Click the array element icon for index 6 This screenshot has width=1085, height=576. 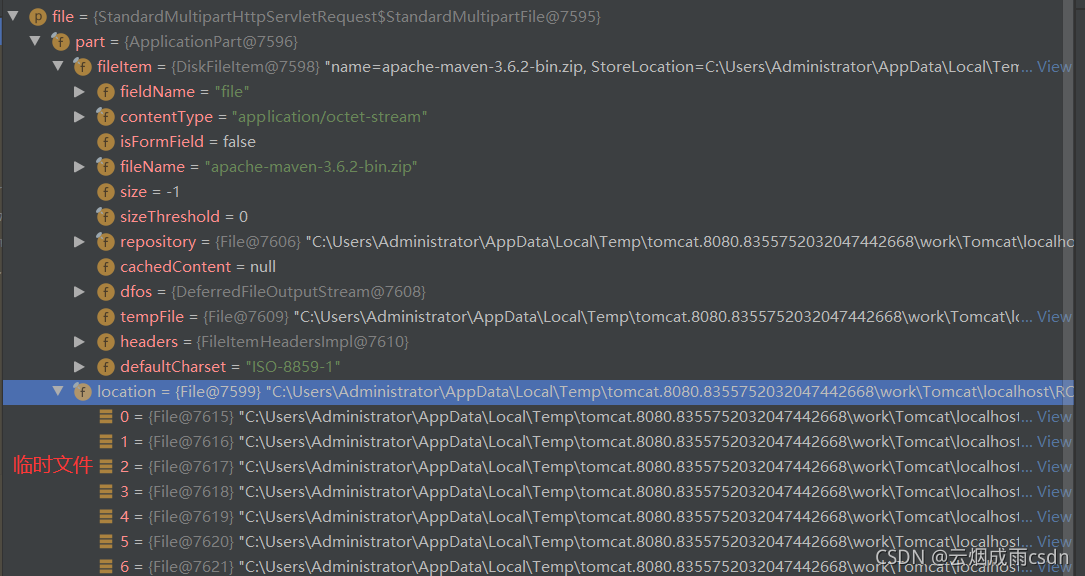[x=106, y=566]
